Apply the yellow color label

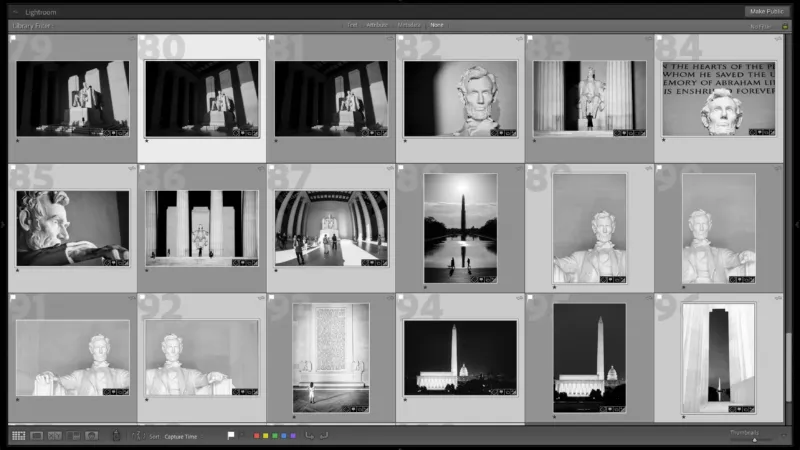266,436
